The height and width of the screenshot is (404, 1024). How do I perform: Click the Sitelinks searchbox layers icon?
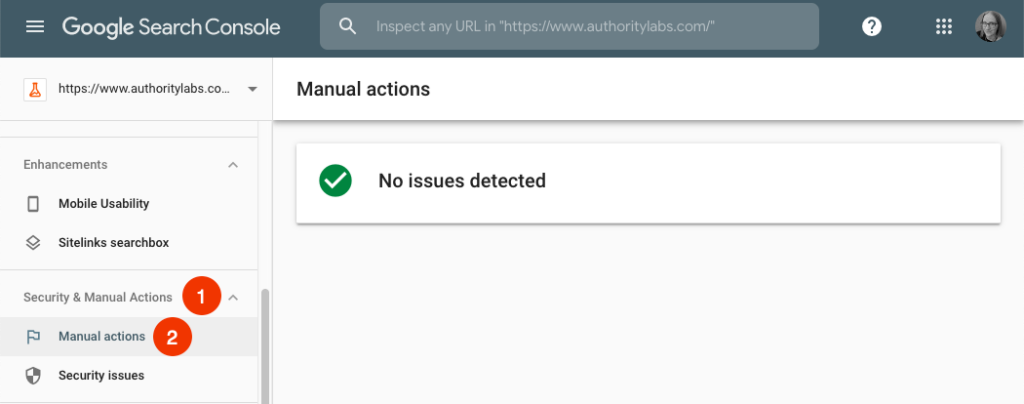click(33, 243)
